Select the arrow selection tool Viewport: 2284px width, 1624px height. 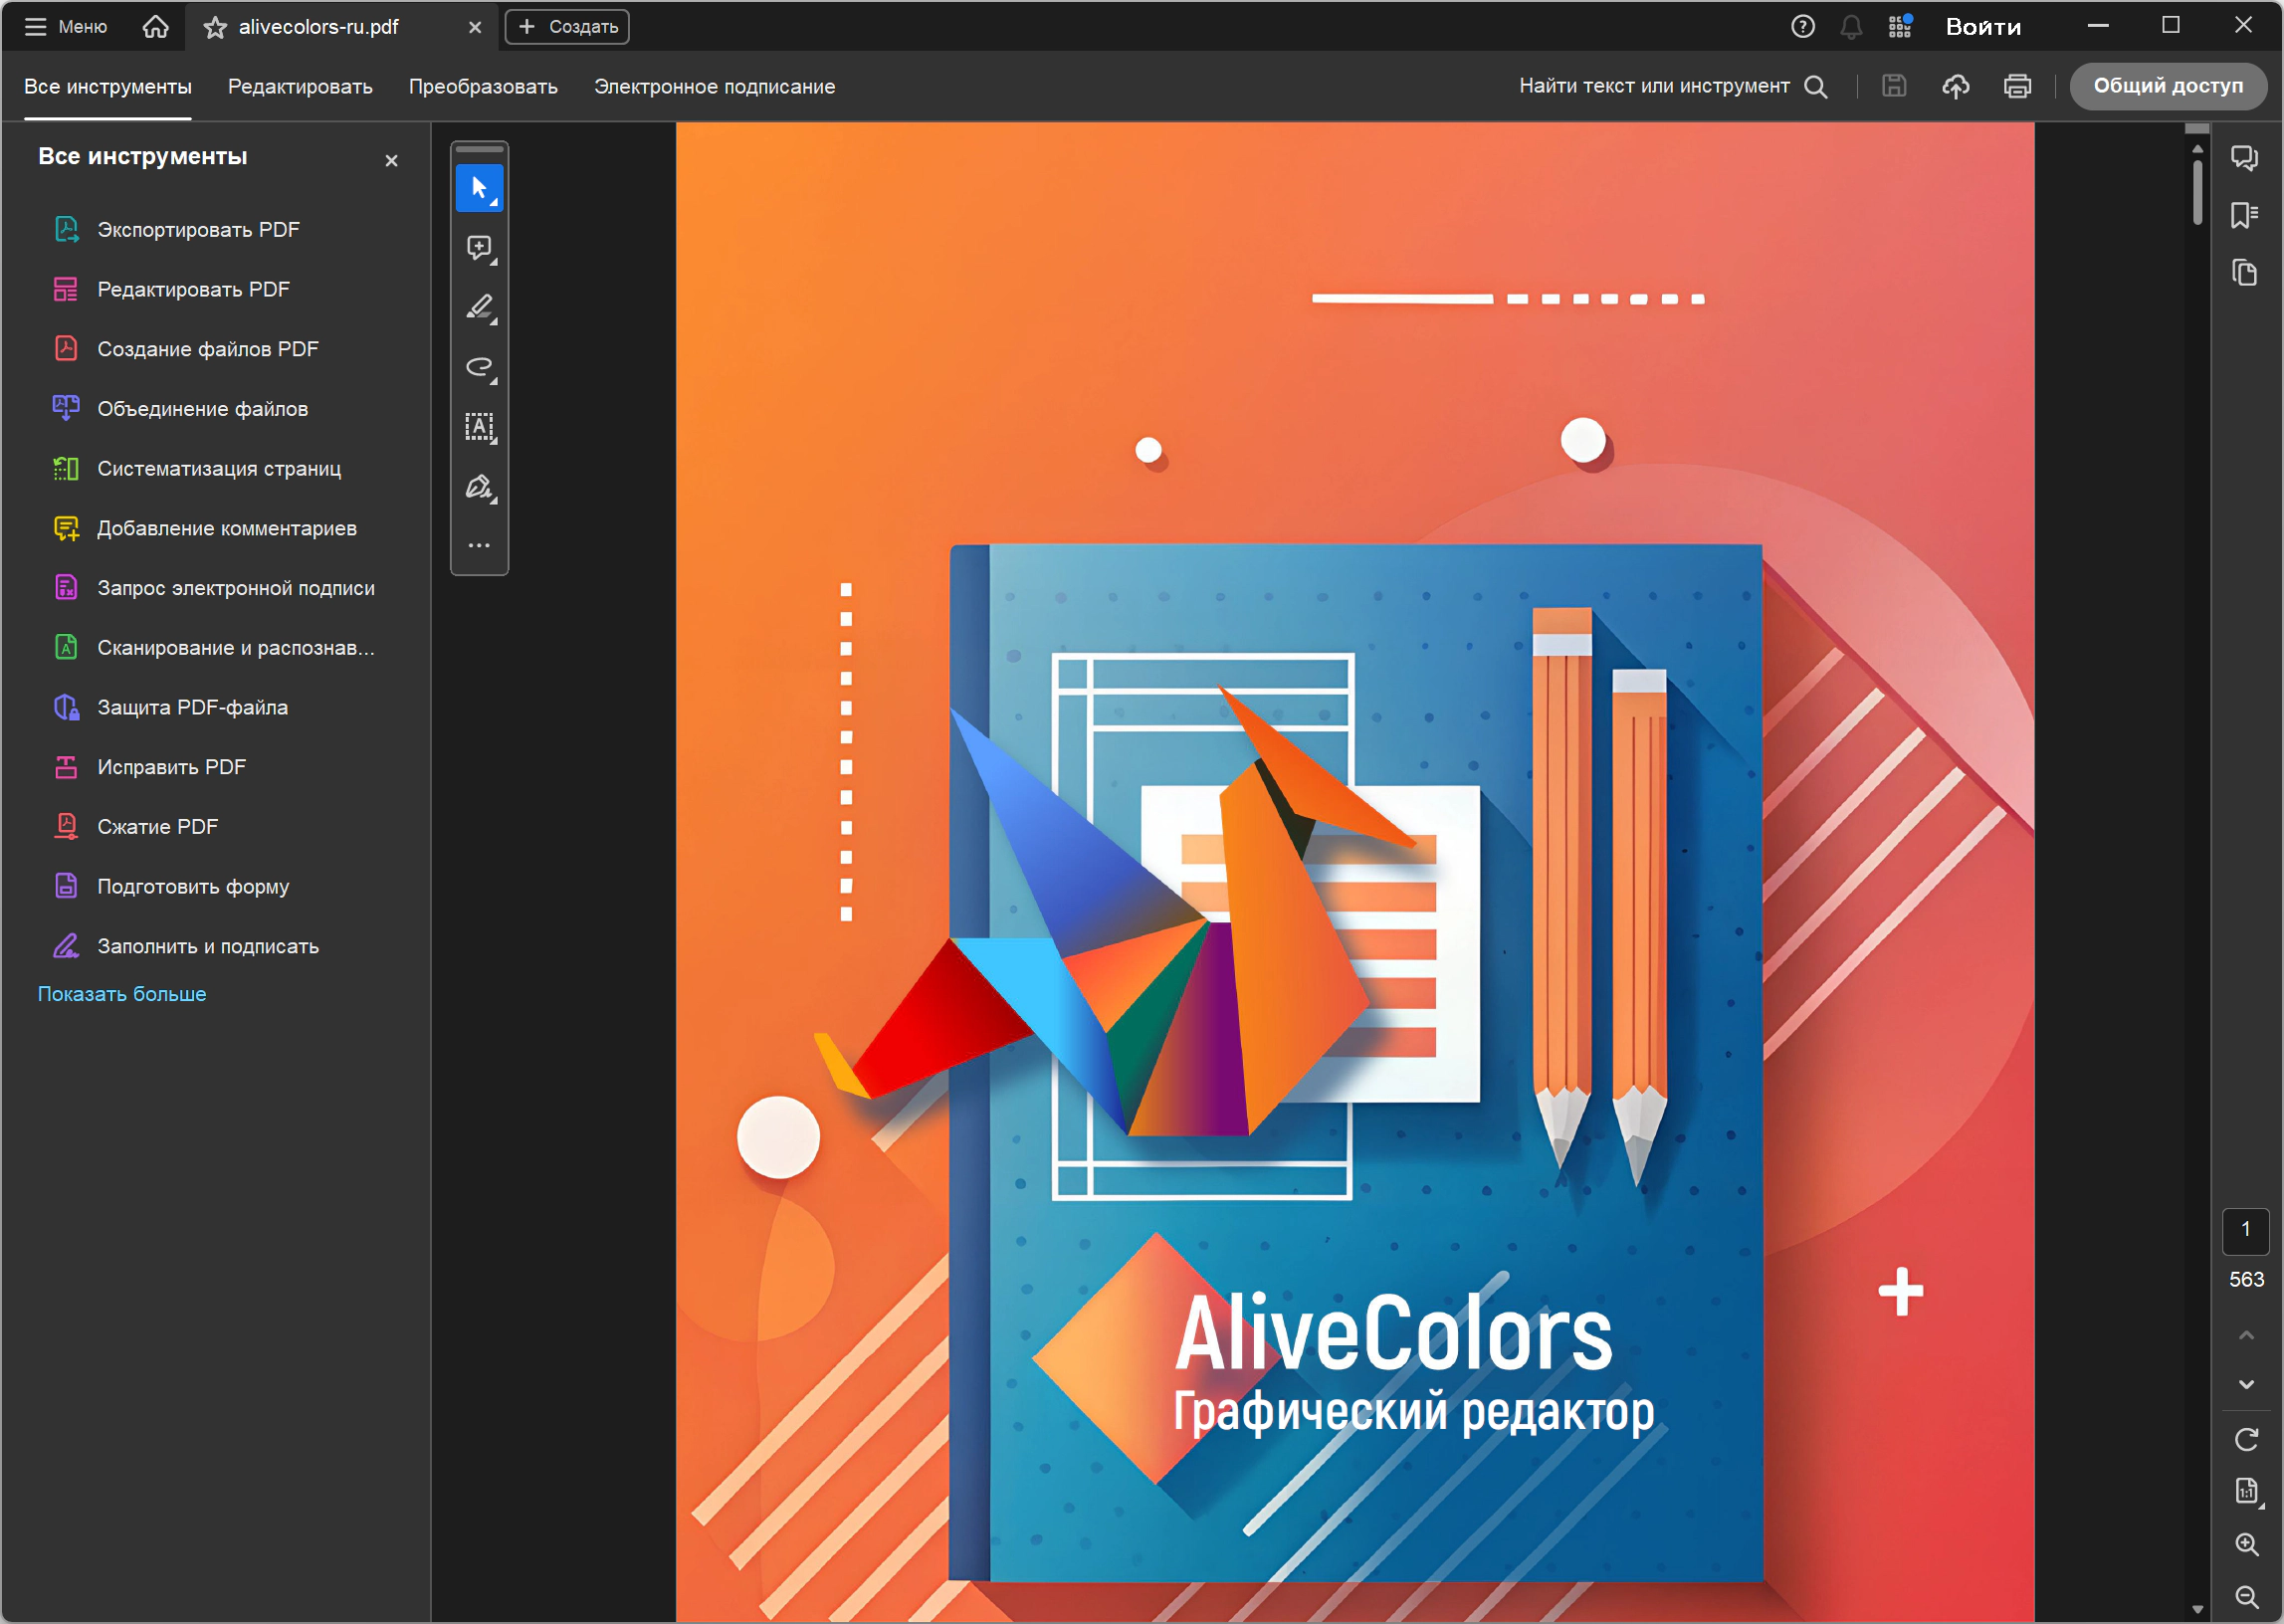[479, 188]
